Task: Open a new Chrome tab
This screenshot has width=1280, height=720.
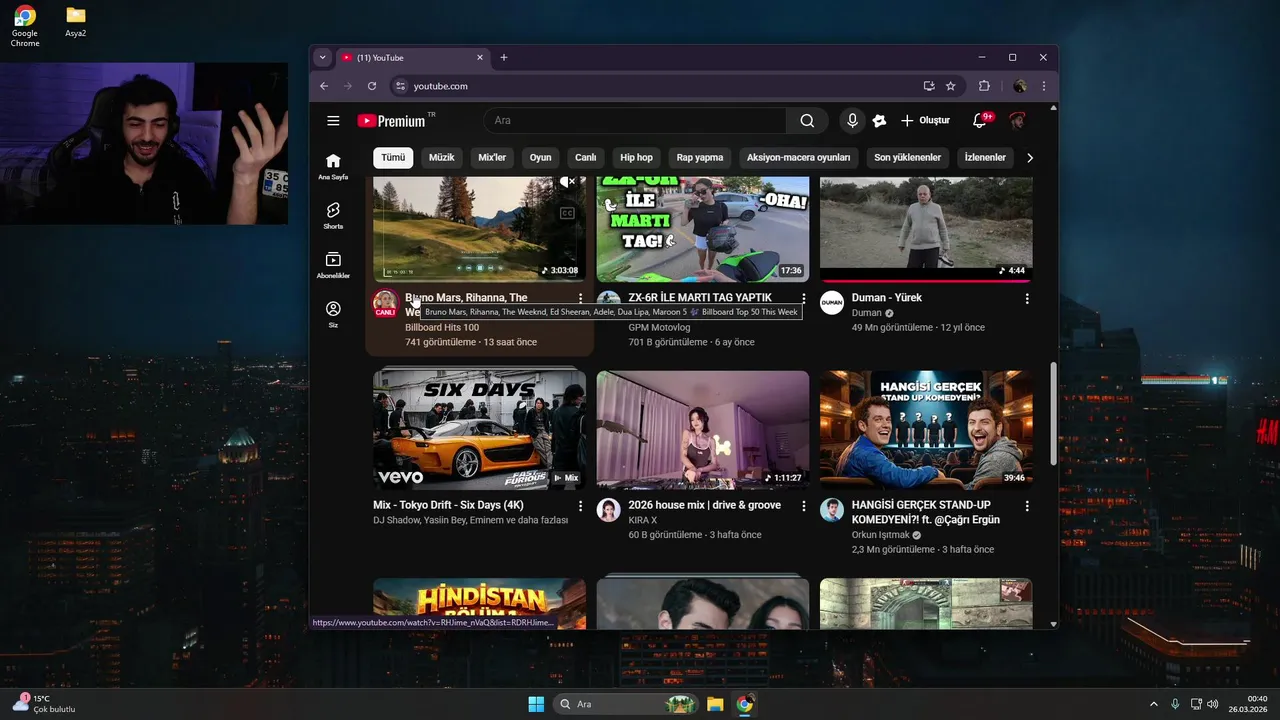Action: click(504, 58)
